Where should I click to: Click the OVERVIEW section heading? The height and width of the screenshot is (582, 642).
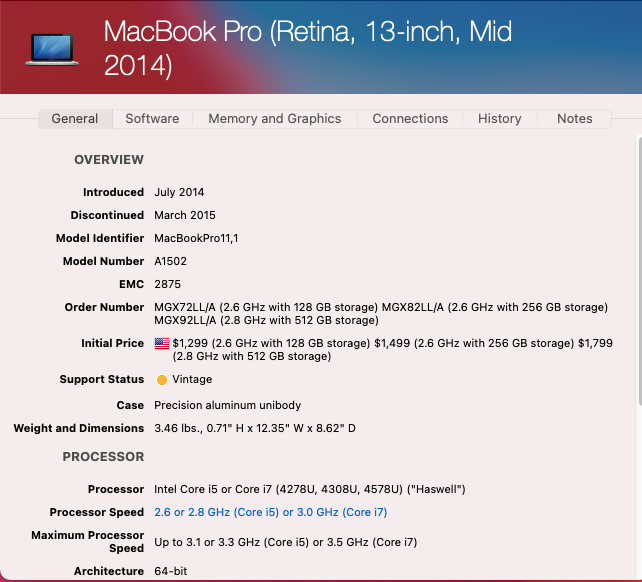(x=109, y=160)
